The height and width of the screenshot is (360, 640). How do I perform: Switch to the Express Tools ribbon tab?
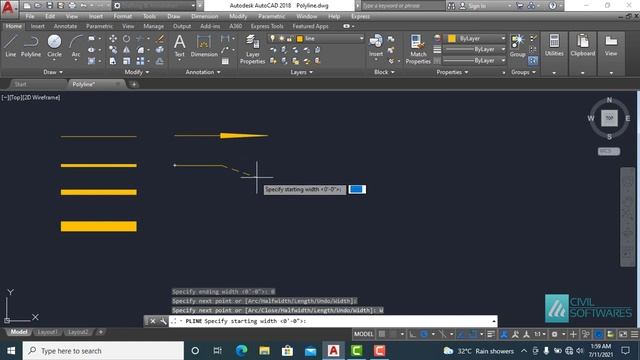point(267,26)
